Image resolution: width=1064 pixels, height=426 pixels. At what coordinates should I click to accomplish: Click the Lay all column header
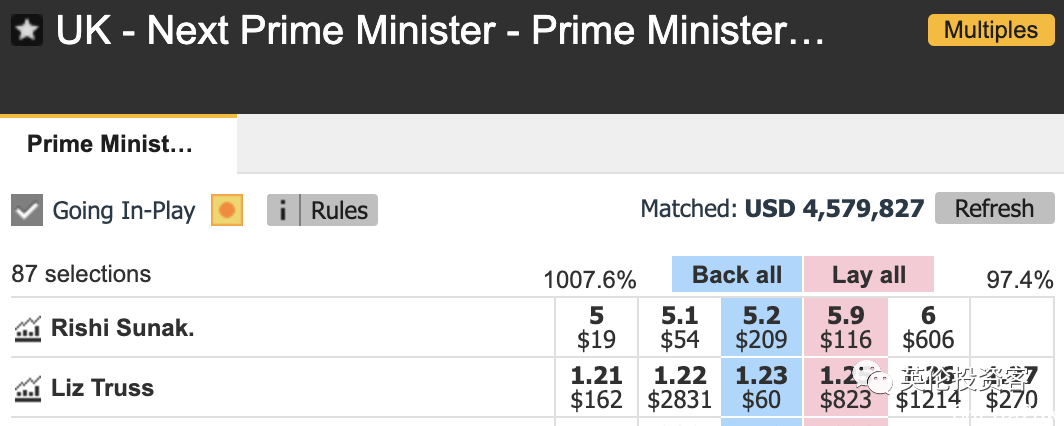click(x=868, y=275)
